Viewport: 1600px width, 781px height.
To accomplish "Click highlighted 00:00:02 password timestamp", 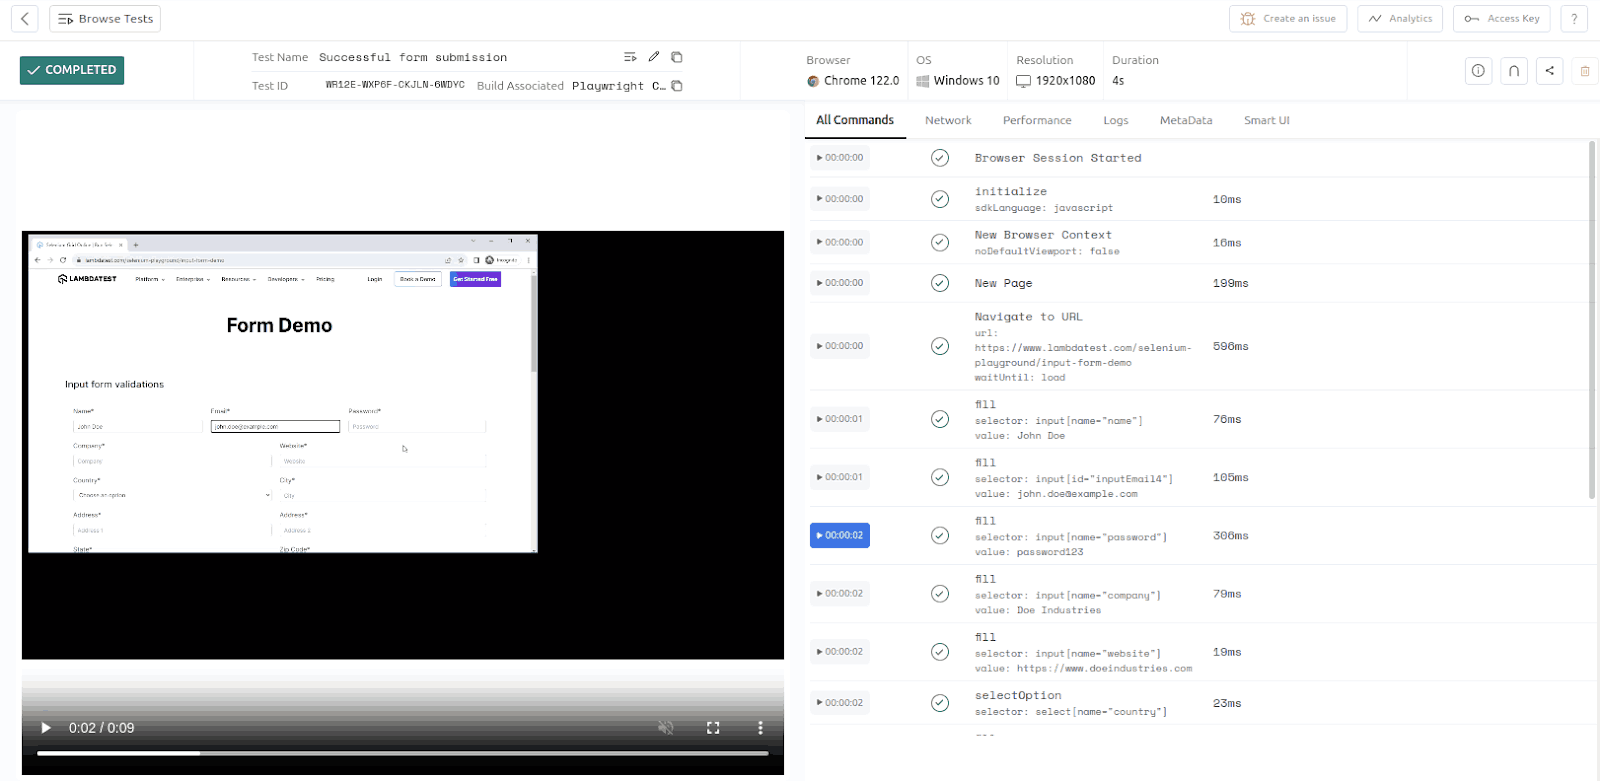I will point(840,535).
